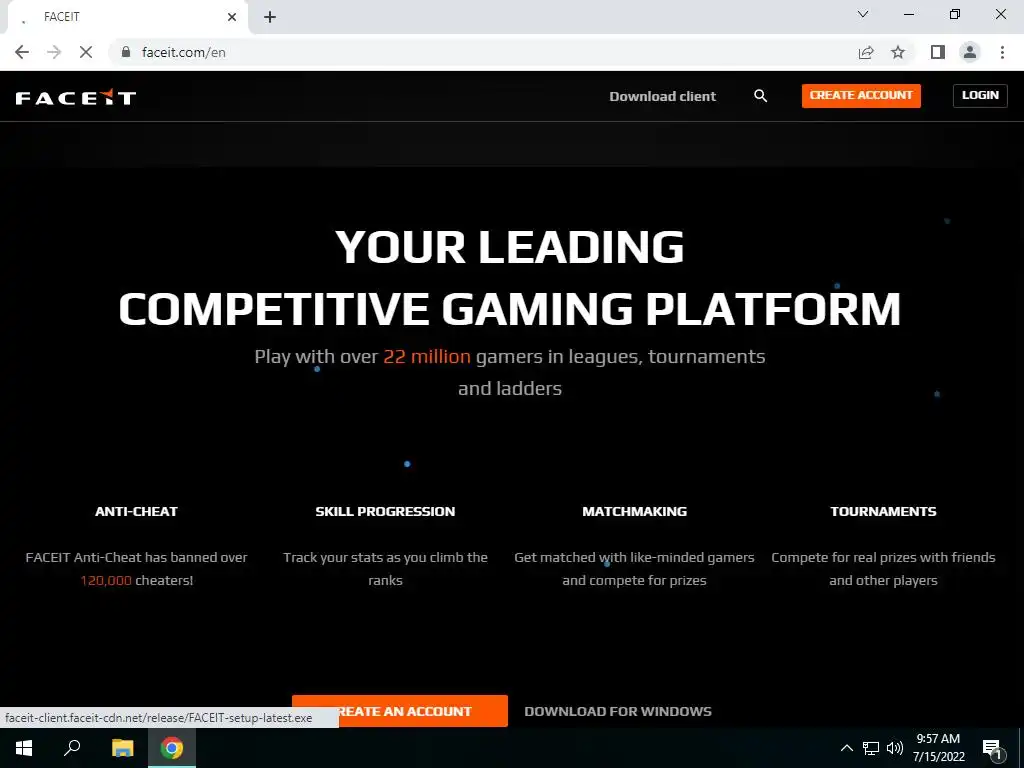This screenshot has height=768, width=1024.
Task: Open Windows notification center icon
Action: click(993, 749)
